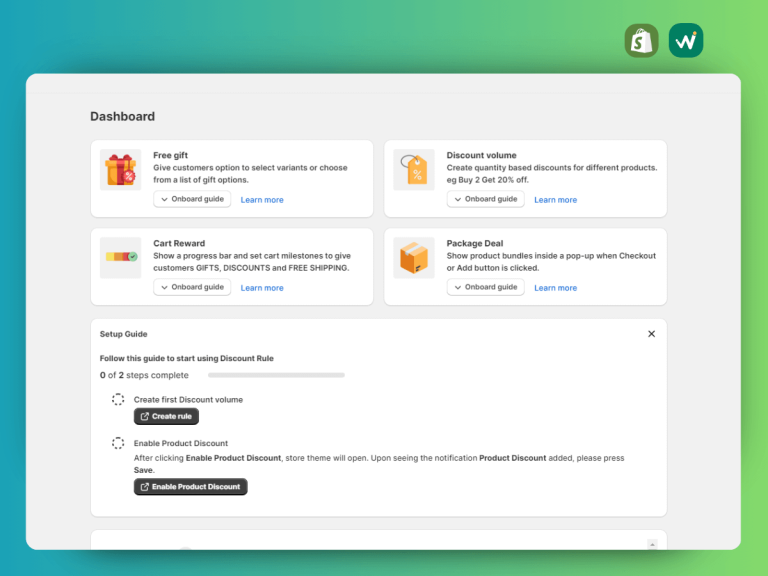
Task: Click the Discount volume card title
Action: (481, 155)
